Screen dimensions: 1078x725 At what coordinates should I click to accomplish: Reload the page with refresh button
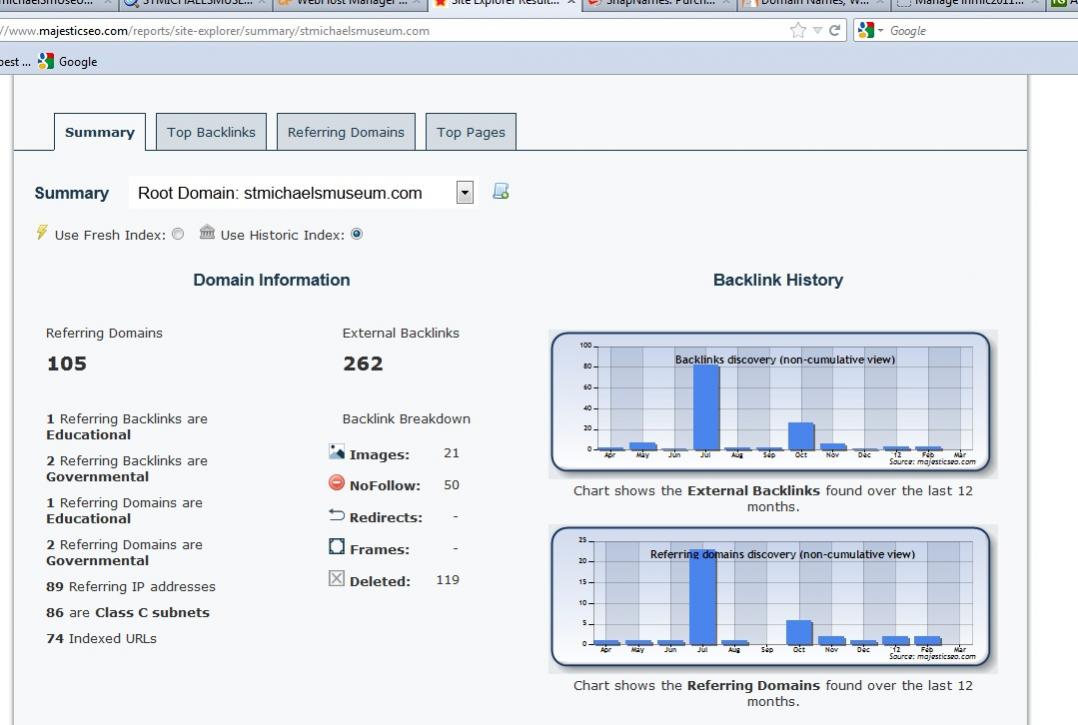[x=834, y=30]
